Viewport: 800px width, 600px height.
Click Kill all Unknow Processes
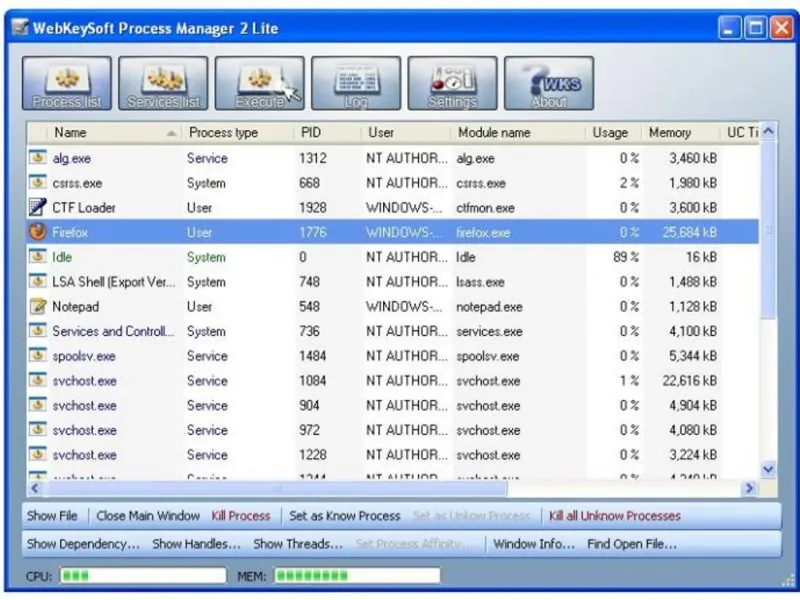pyautogui.click(x=615, y=516)
